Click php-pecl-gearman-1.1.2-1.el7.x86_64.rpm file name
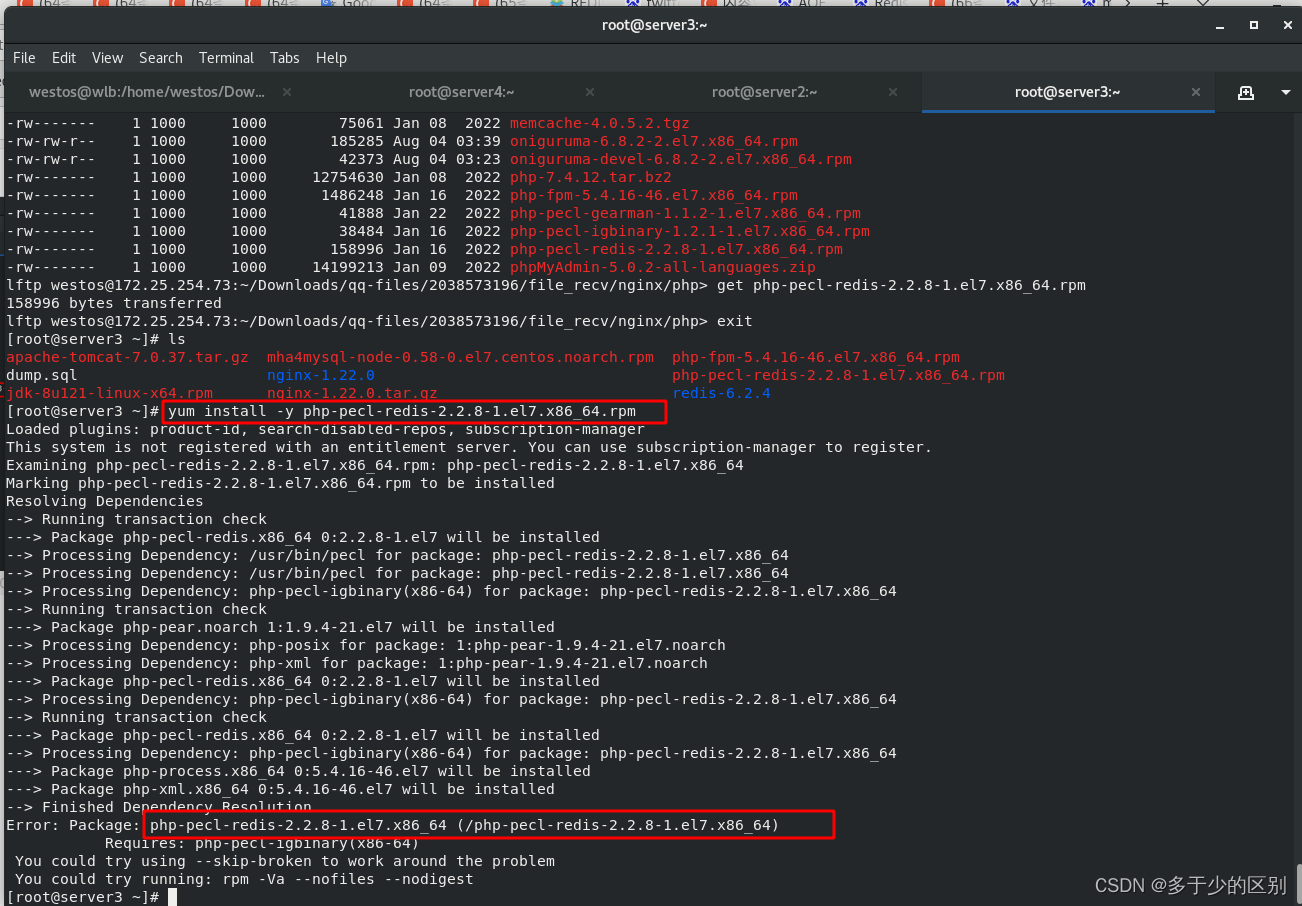This screenshot has height=906, width=1302. pyautogui.click(x=685, y=213)
